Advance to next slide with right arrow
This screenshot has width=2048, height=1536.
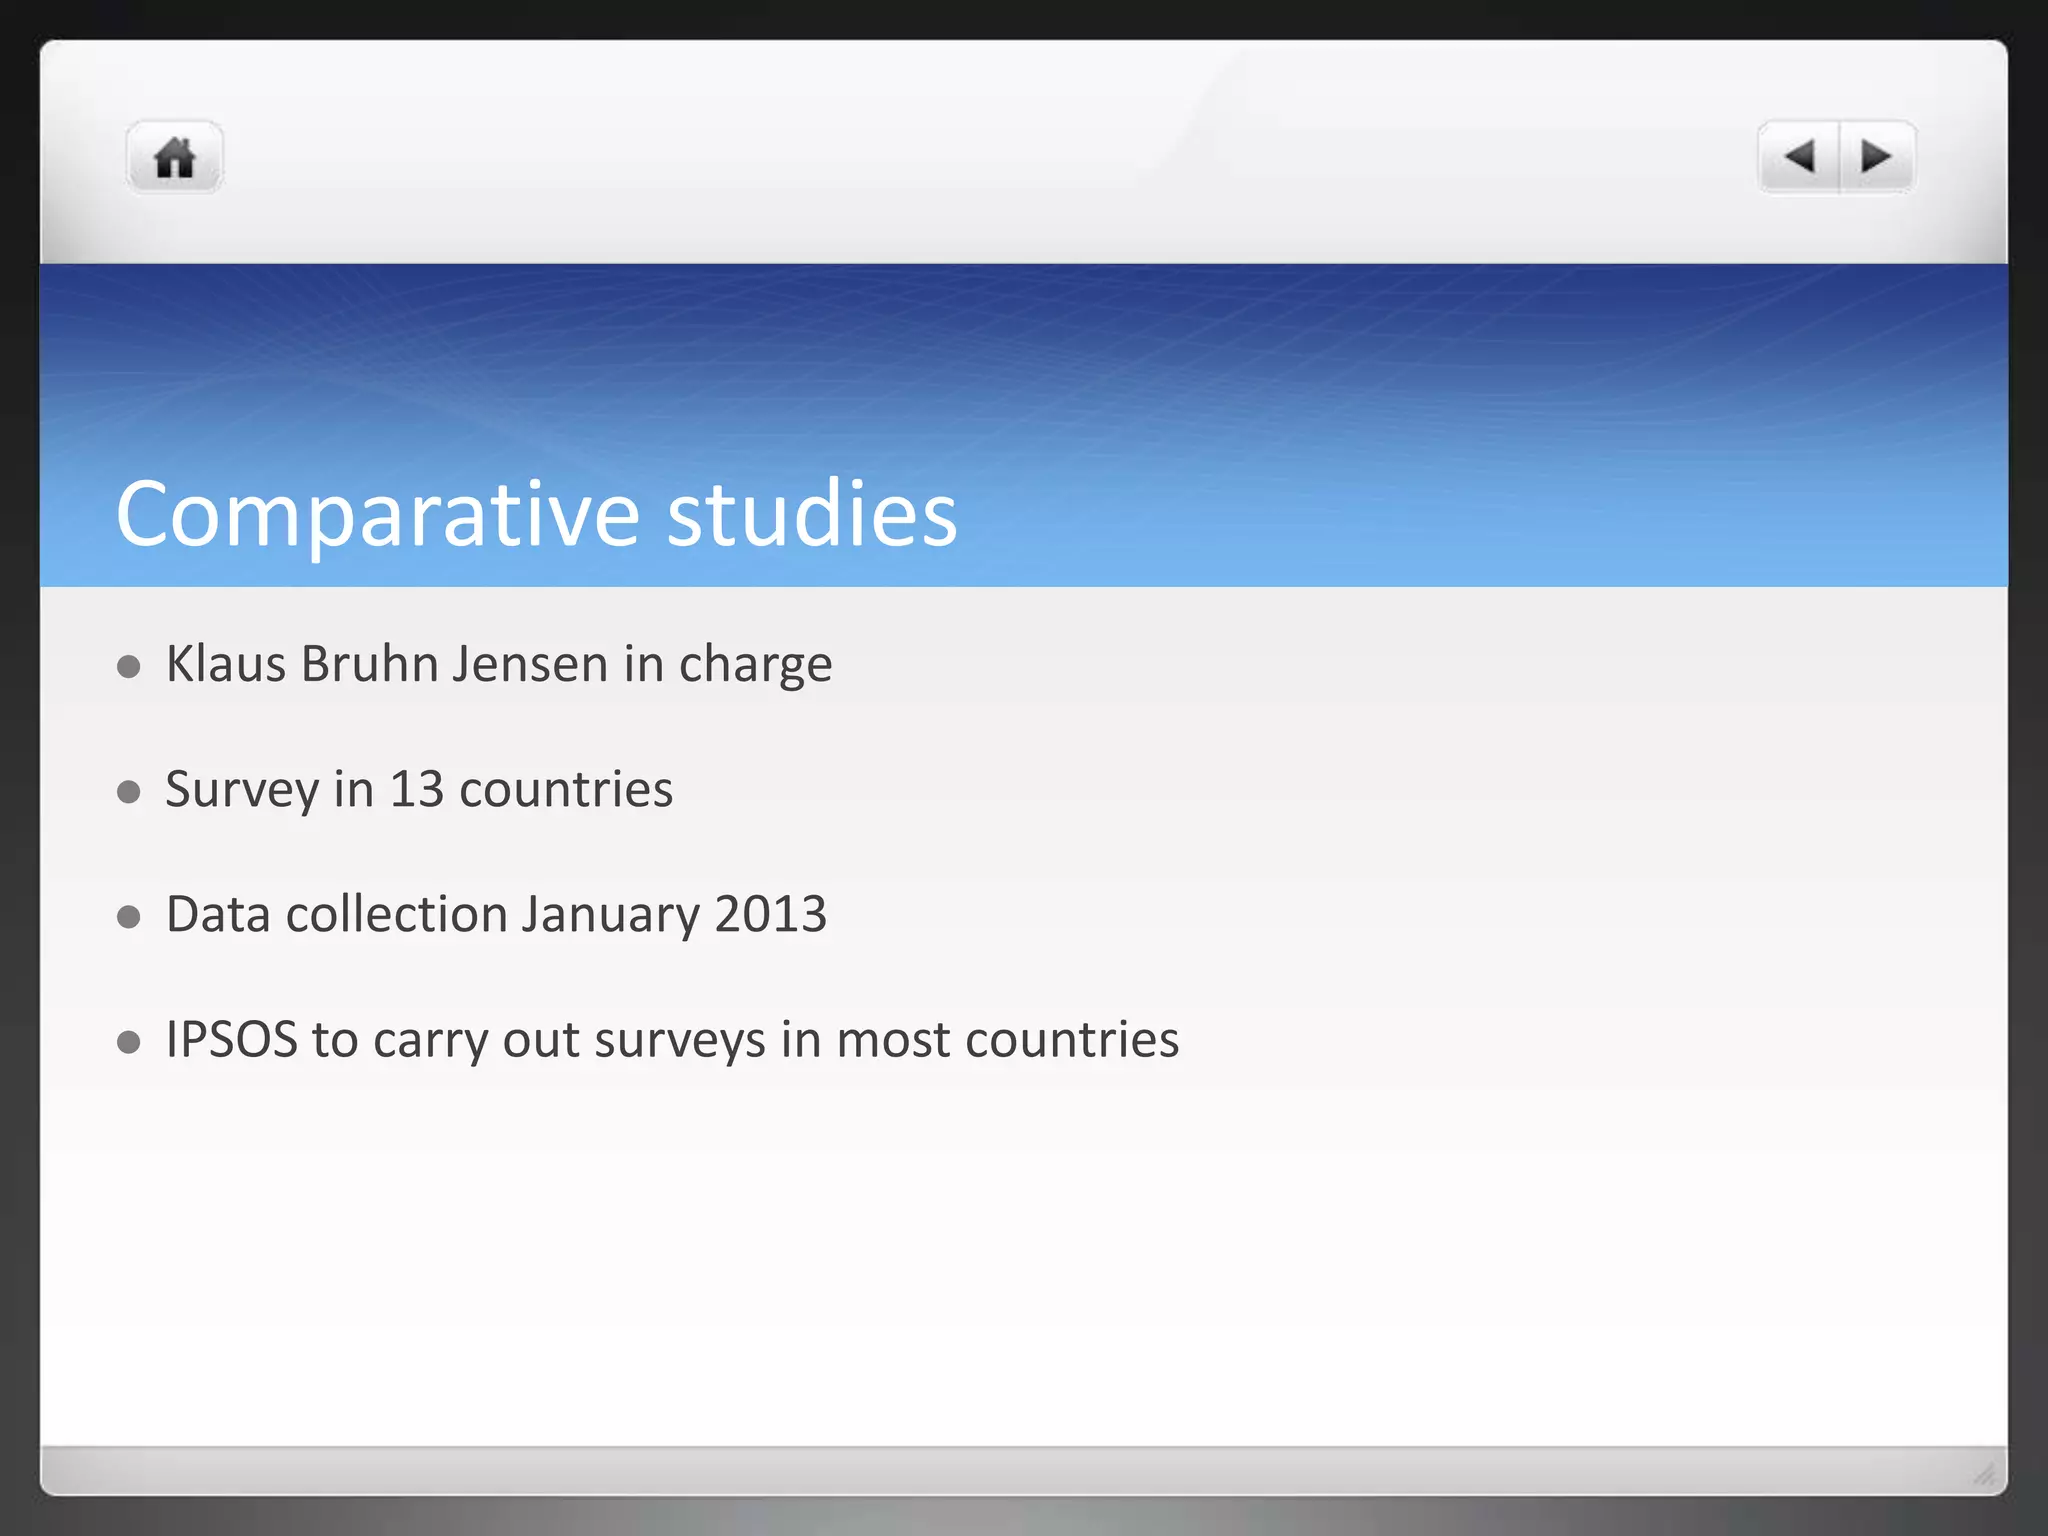point(1877,157)
